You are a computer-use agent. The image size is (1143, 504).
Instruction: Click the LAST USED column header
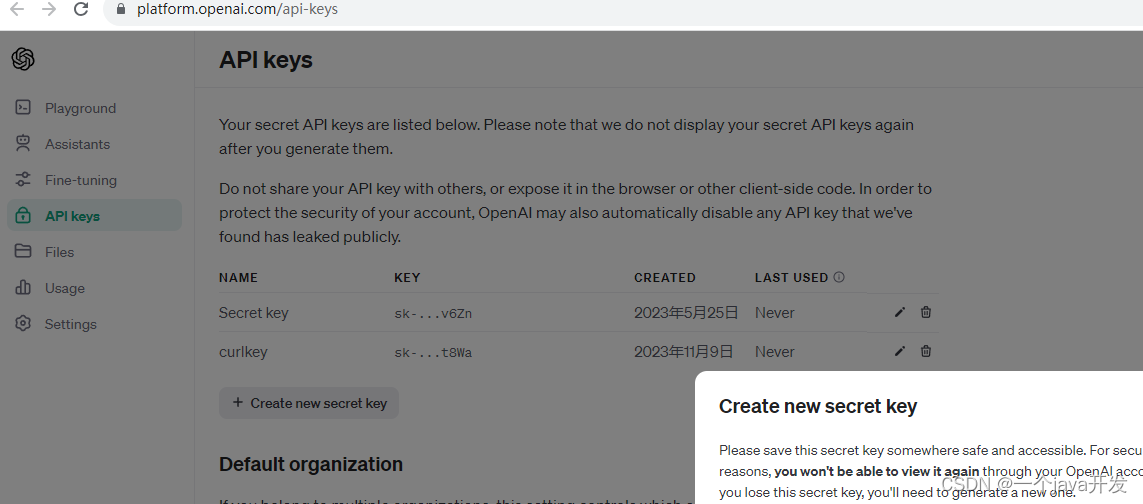792,278
